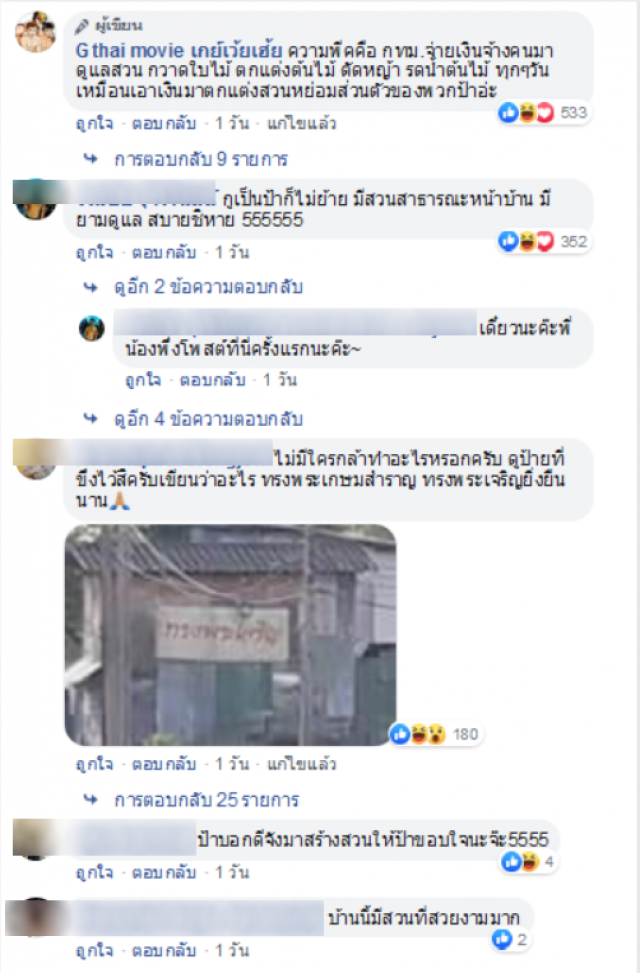Open the G thai movie author profile picture
Image resolution: width=640 pixels, height=973 pixels.
pyautogui.click(x=35, y=31)
